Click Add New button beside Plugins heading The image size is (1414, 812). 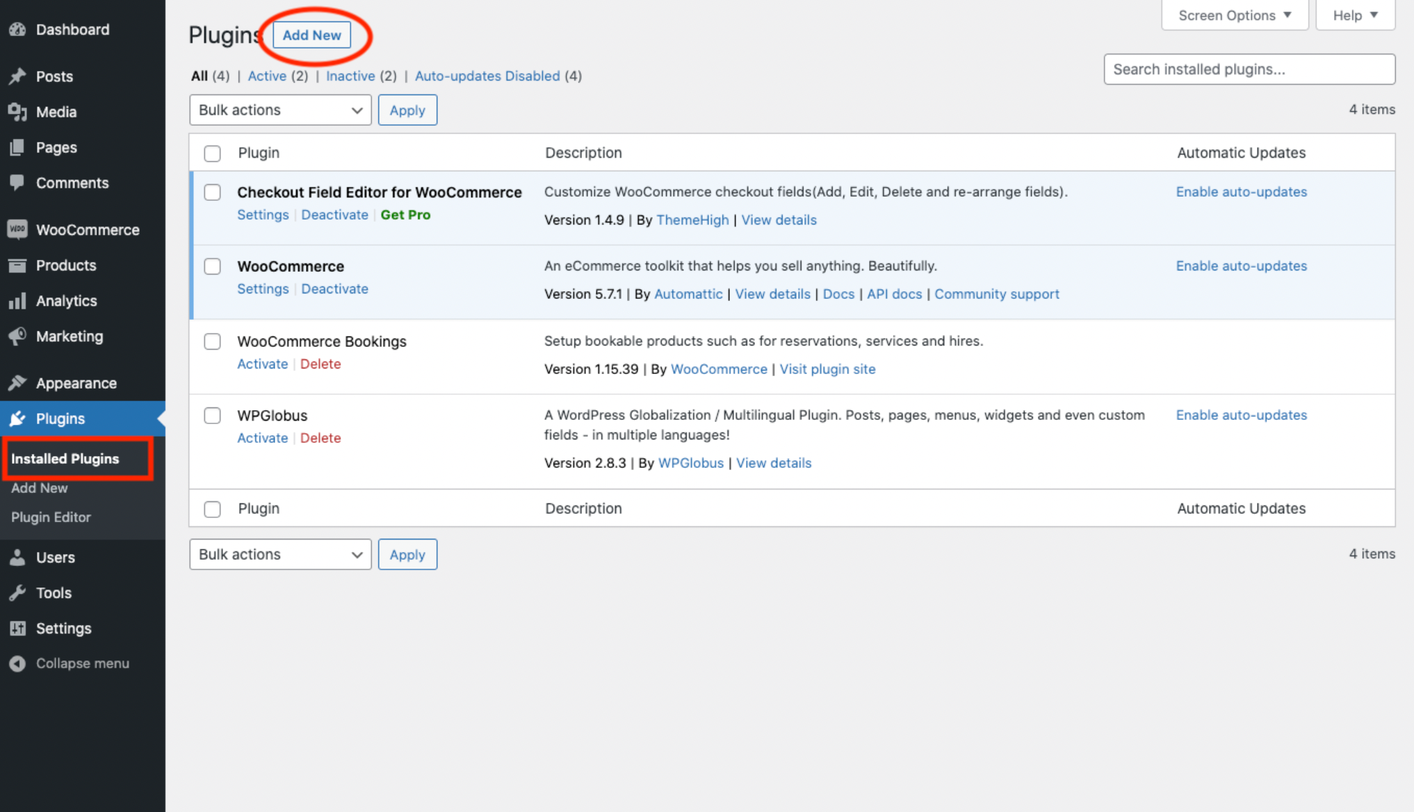[x=312, y=35]
